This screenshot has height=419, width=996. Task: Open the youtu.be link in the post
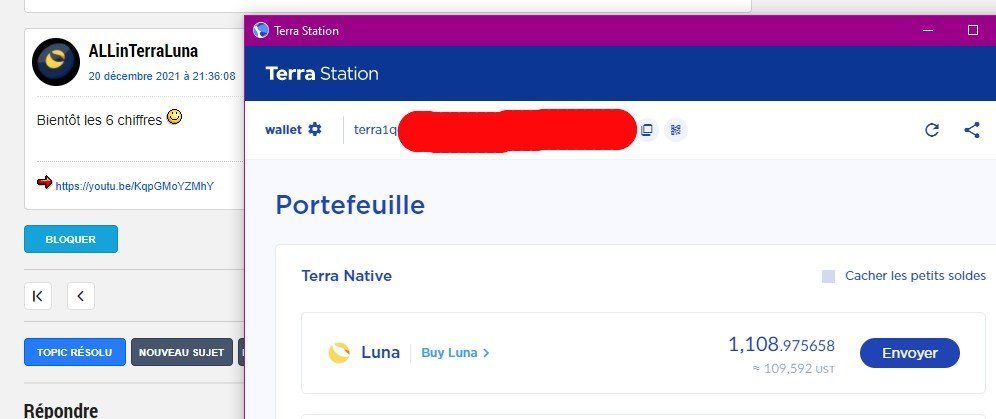[x=135, y=186]
